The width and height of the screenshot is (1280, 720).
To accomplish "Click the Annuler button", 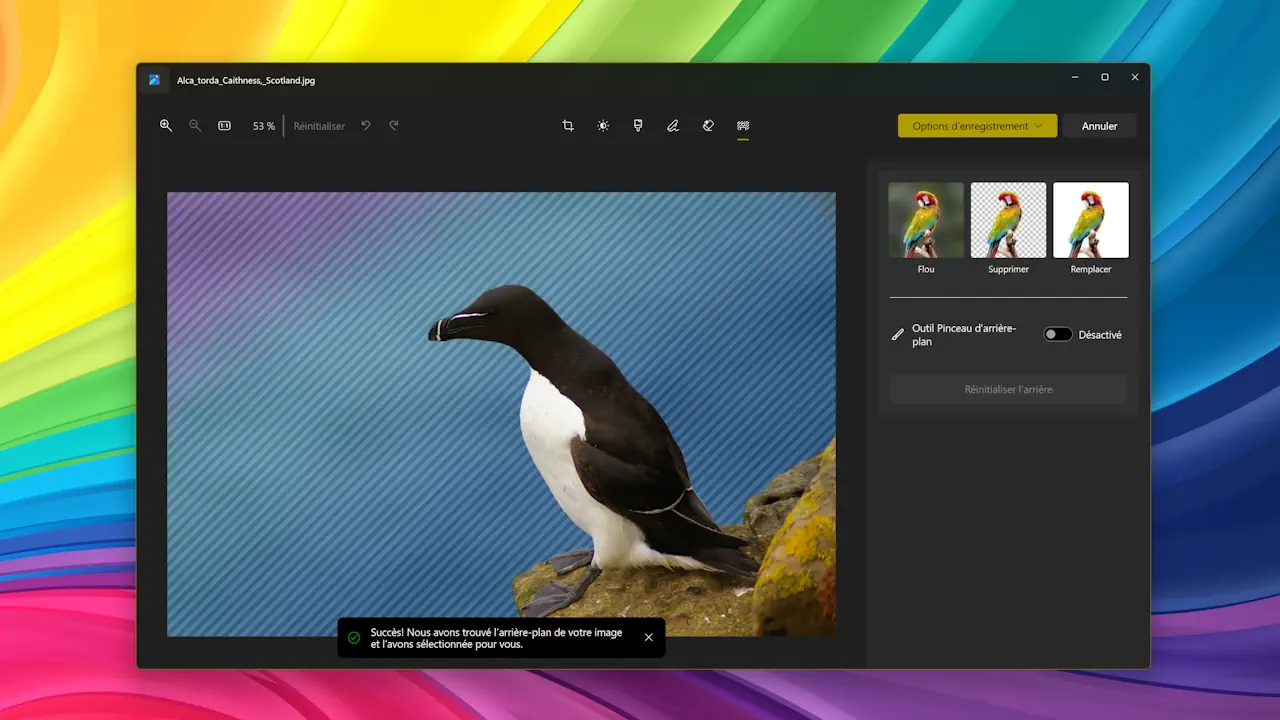I will pos(1099,125).
